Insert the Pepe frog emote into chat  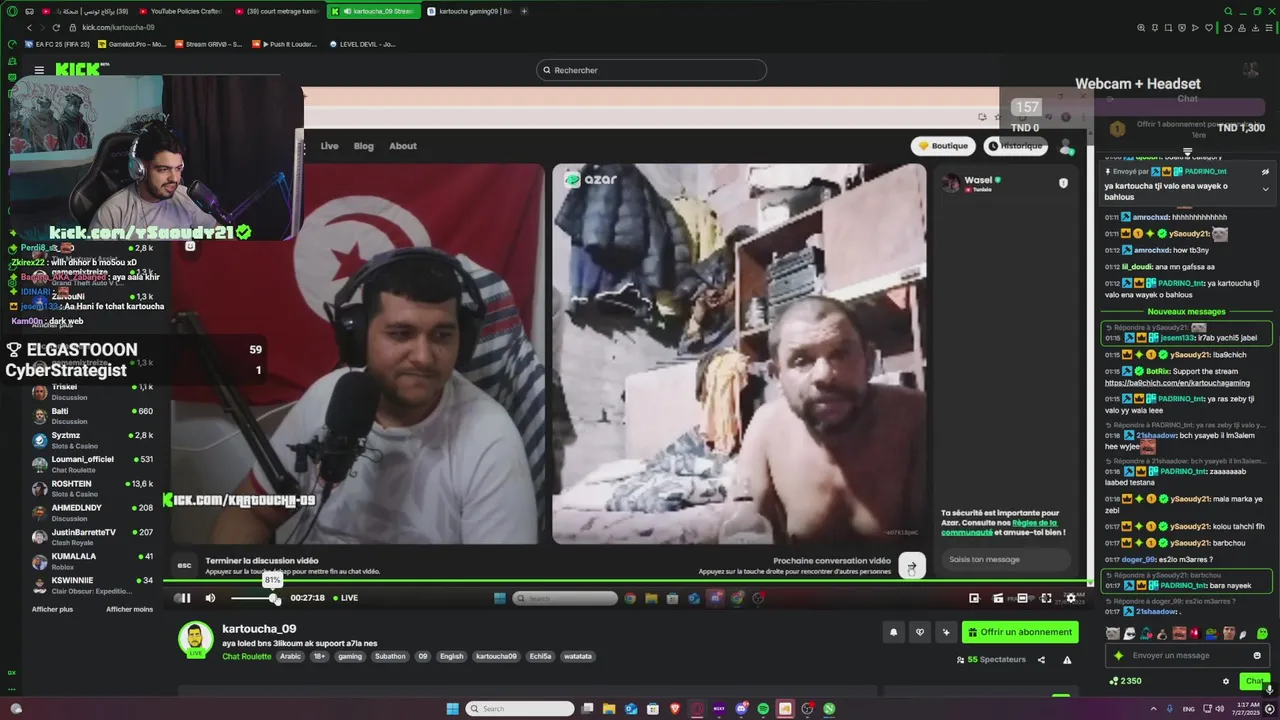point(1212,633)
